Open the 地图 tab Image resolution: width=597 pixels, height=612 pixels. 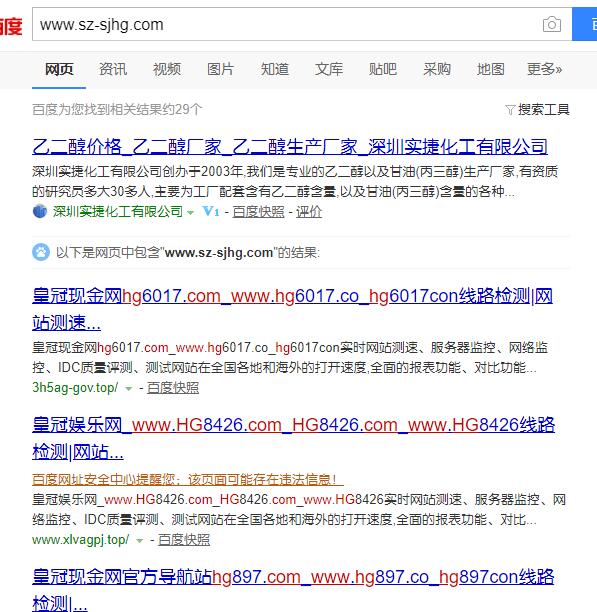tap(490, 69)
